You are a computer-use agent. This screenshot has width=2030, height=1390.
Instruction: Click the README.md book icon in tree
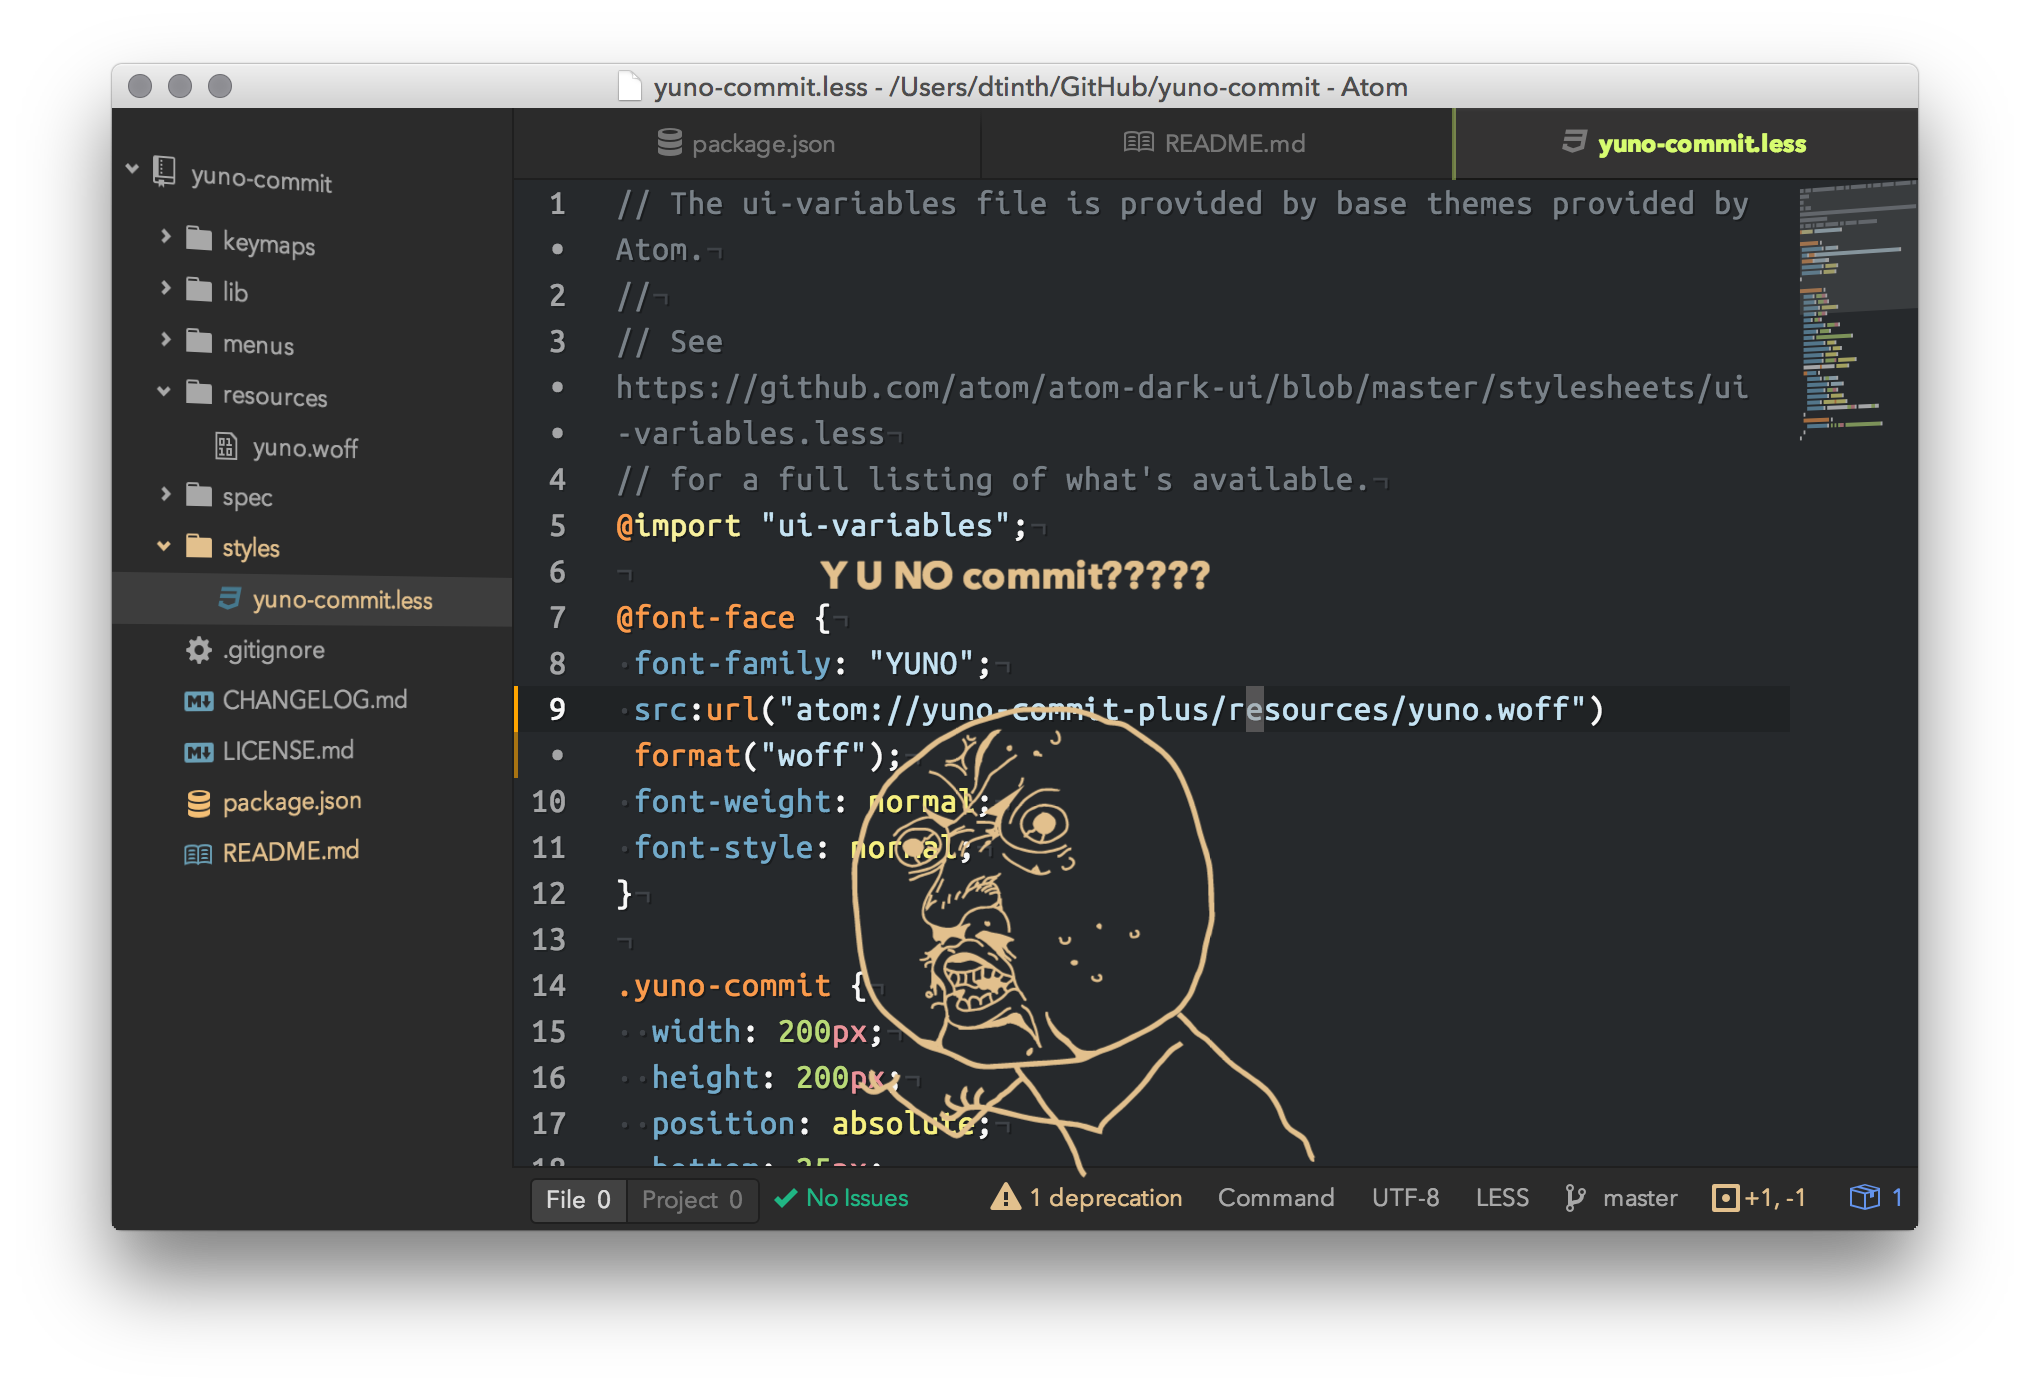[198, 854]
